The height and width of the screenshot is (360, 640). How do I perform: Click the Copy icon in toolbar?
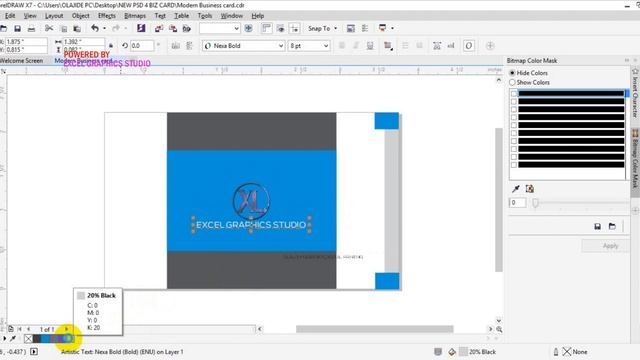click(x=64, y=29)
